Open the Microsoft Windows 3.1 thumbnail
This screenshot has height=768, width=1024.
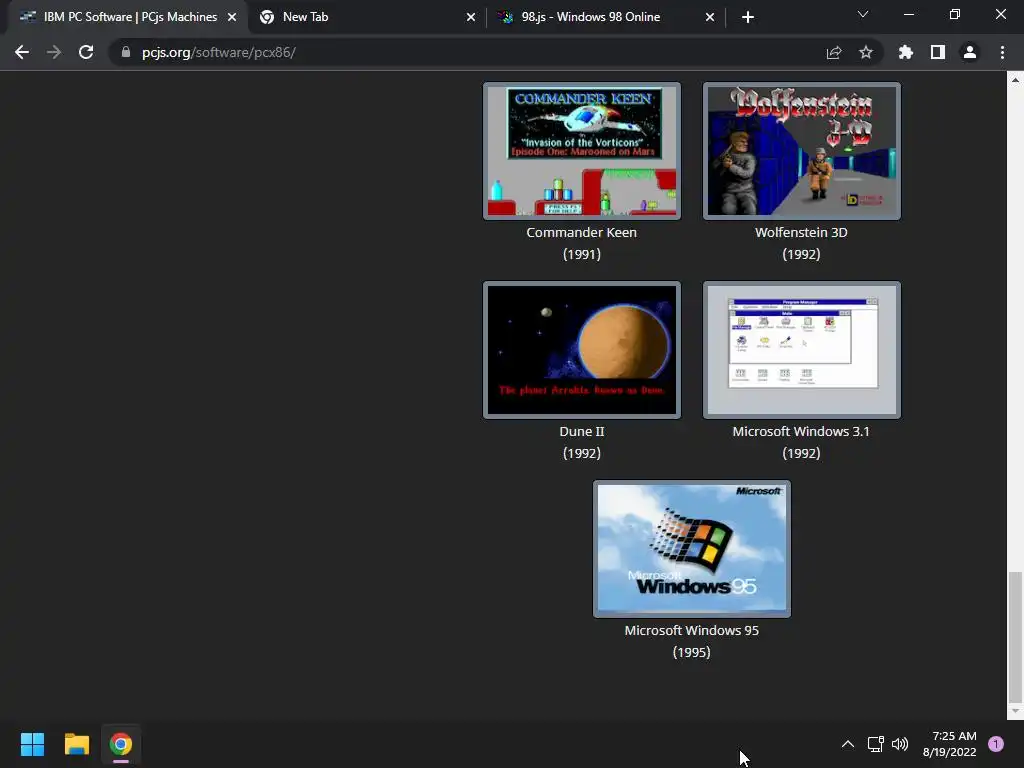point(801,350)
